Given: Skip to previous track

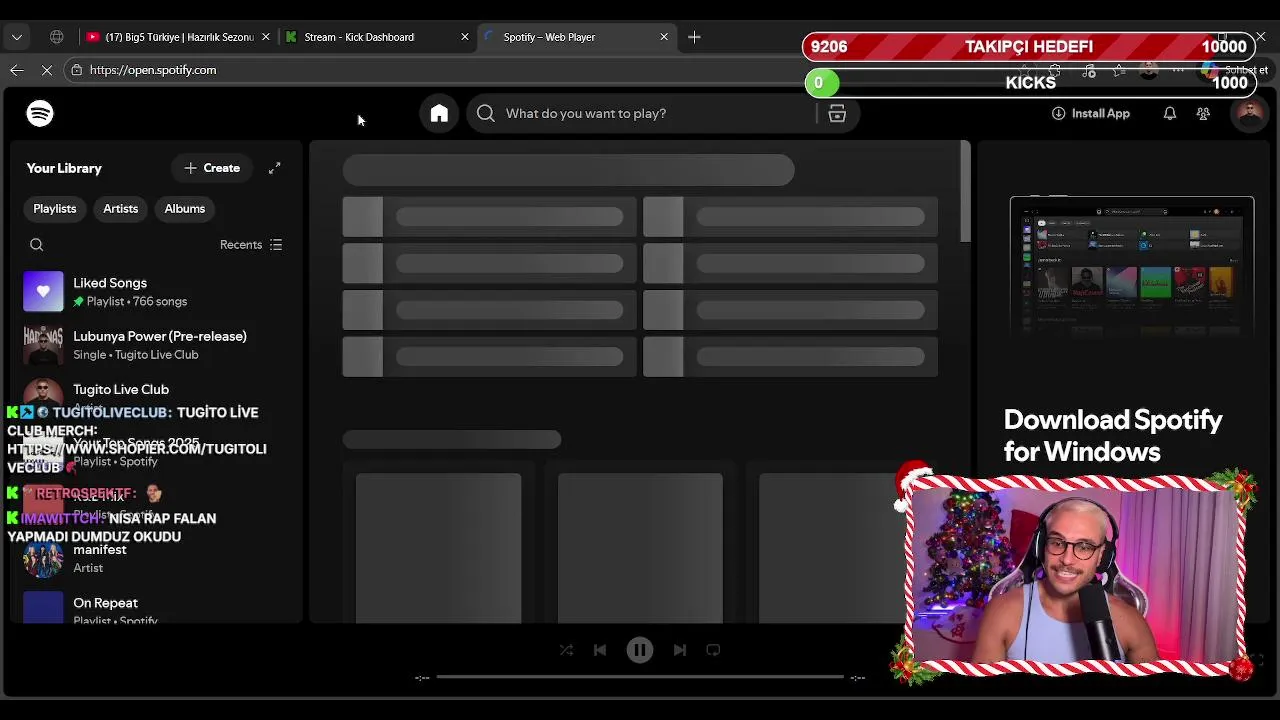Looking at the screenshot, I should (600, 650).
